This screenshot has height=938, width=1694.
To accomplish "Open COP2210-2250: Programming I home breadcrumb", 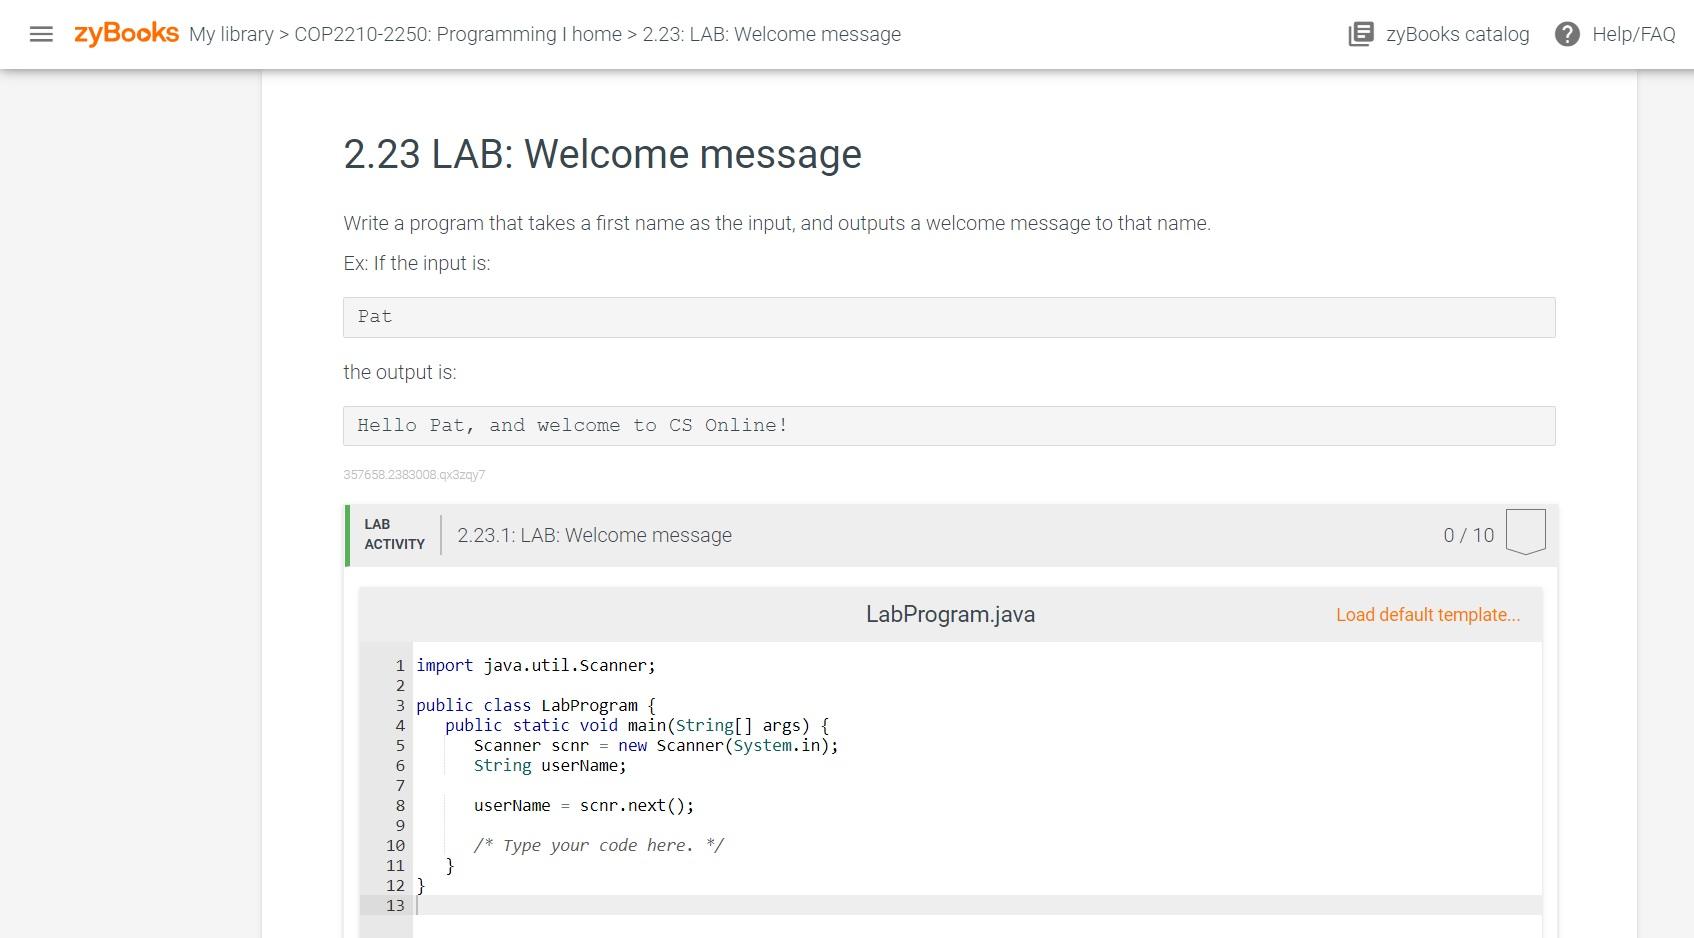I will click(x=456, y=34).
